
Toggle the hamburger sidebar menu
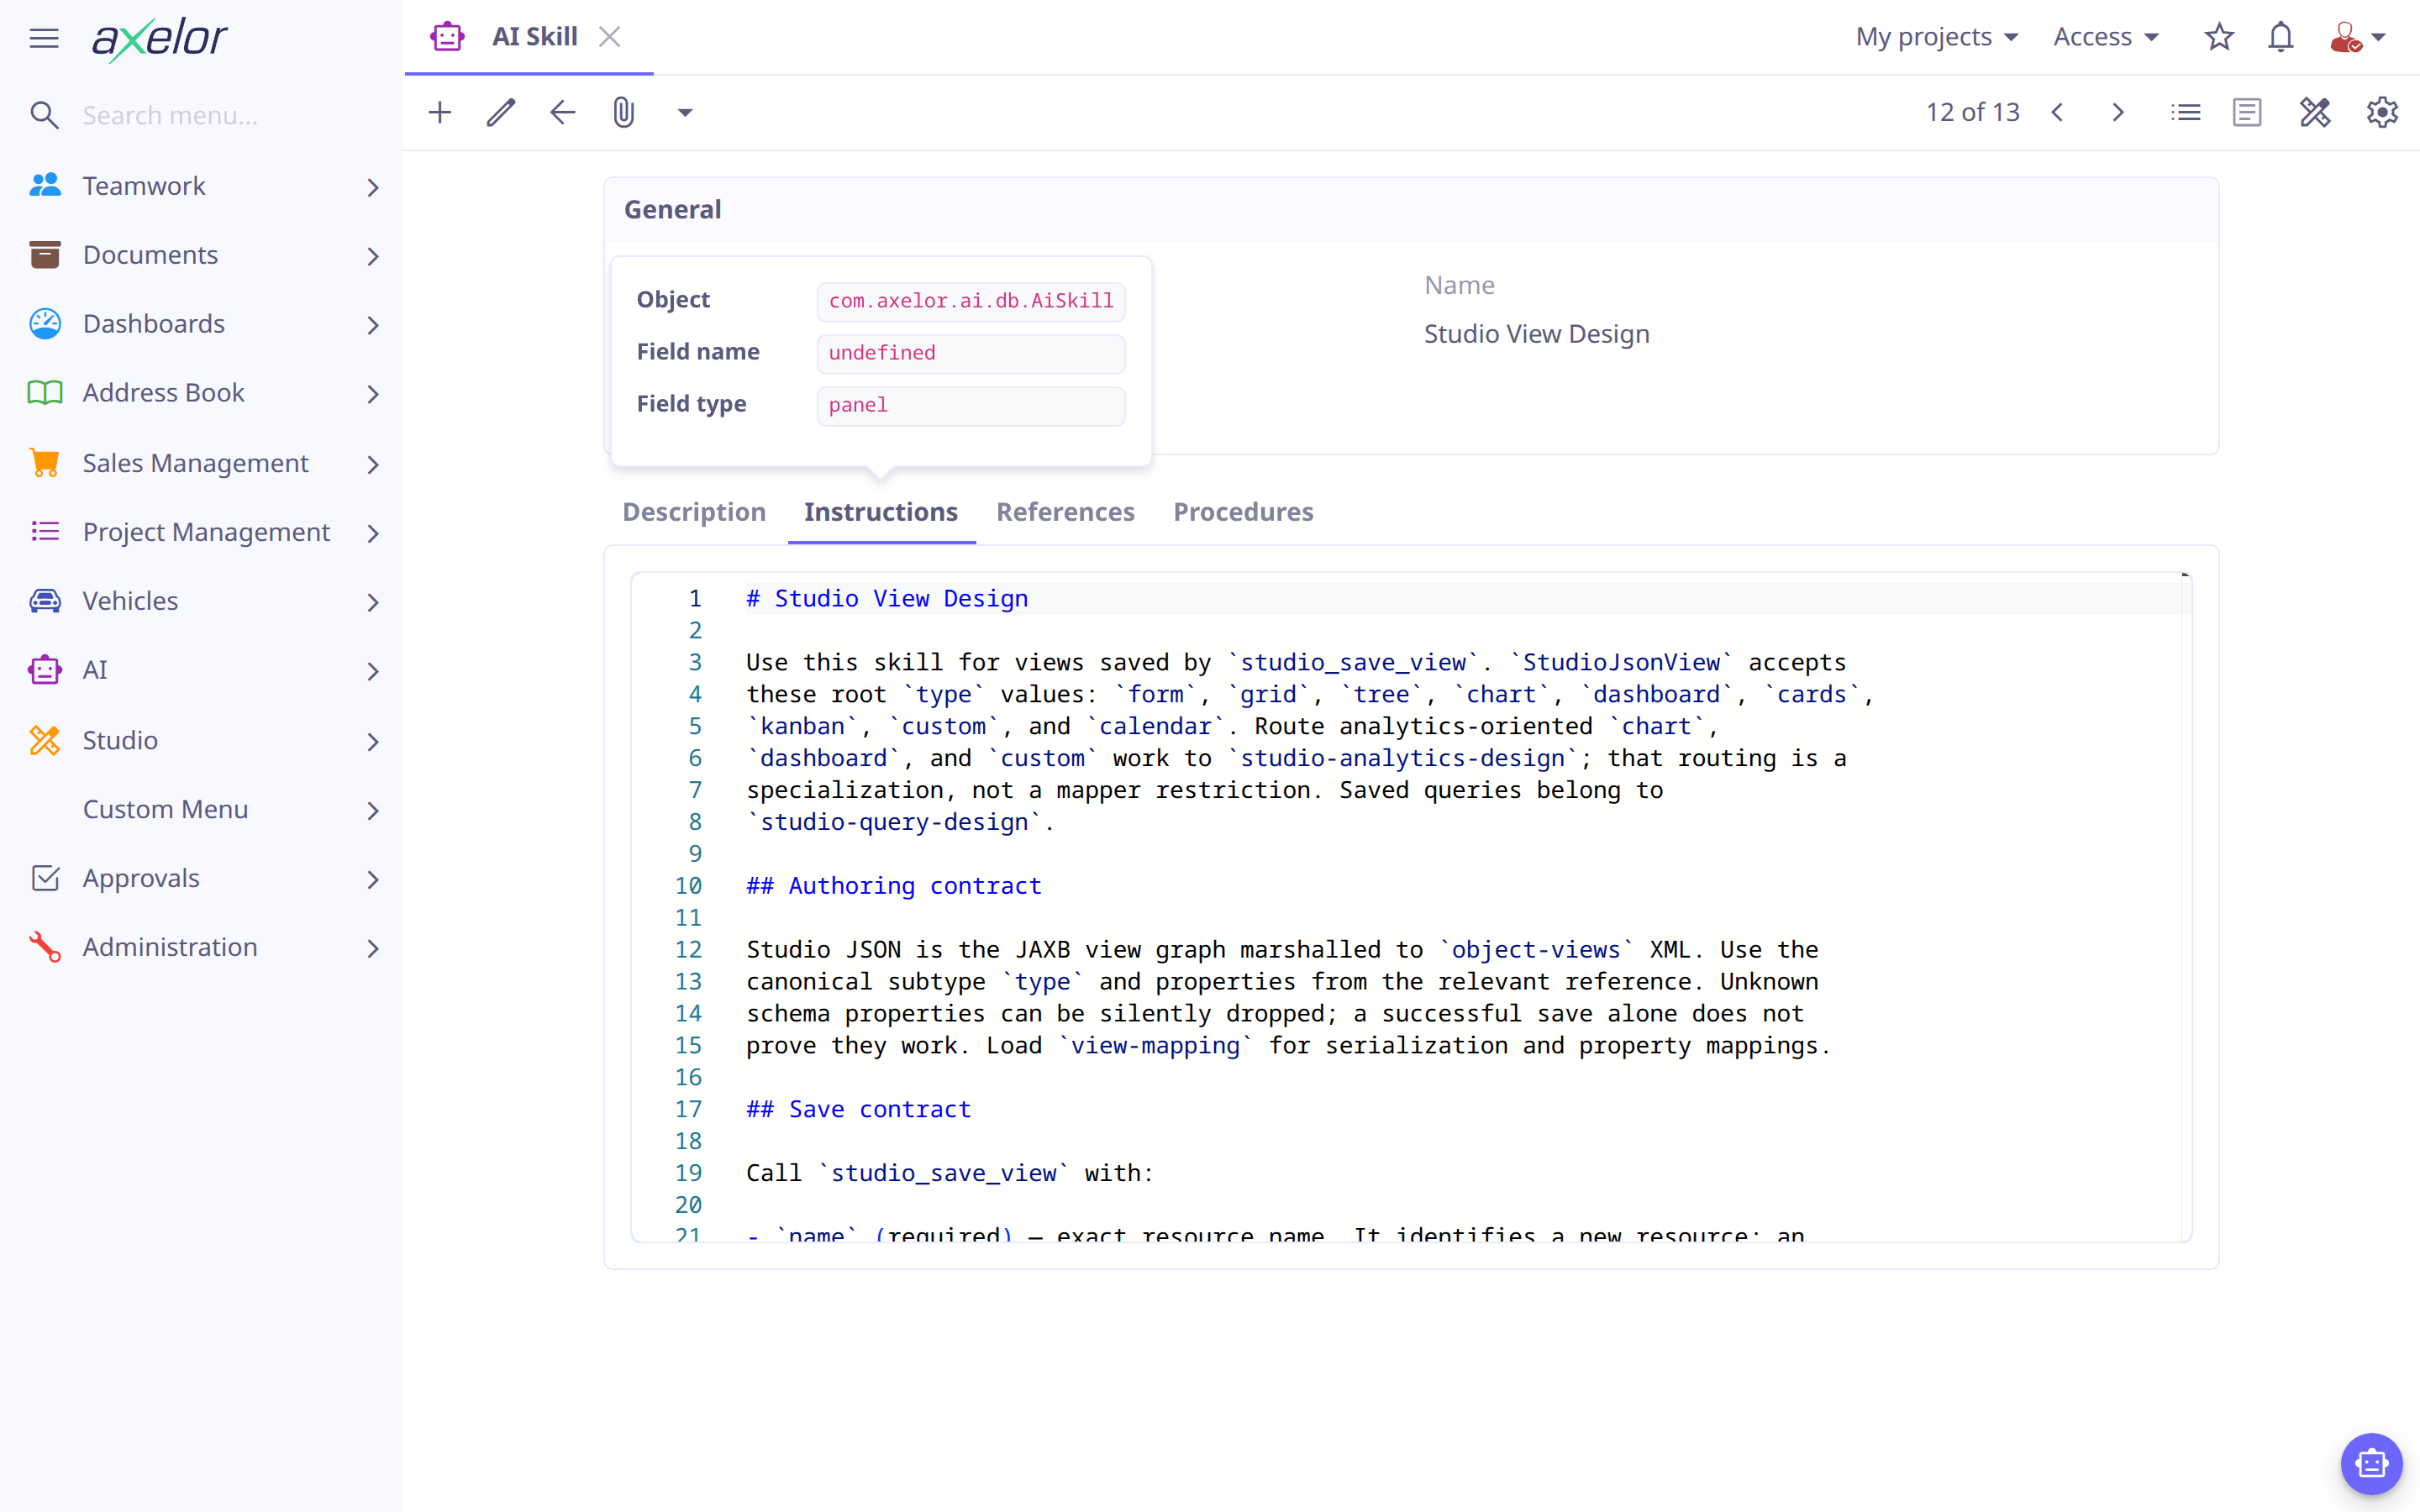click(x=44, y=38)
